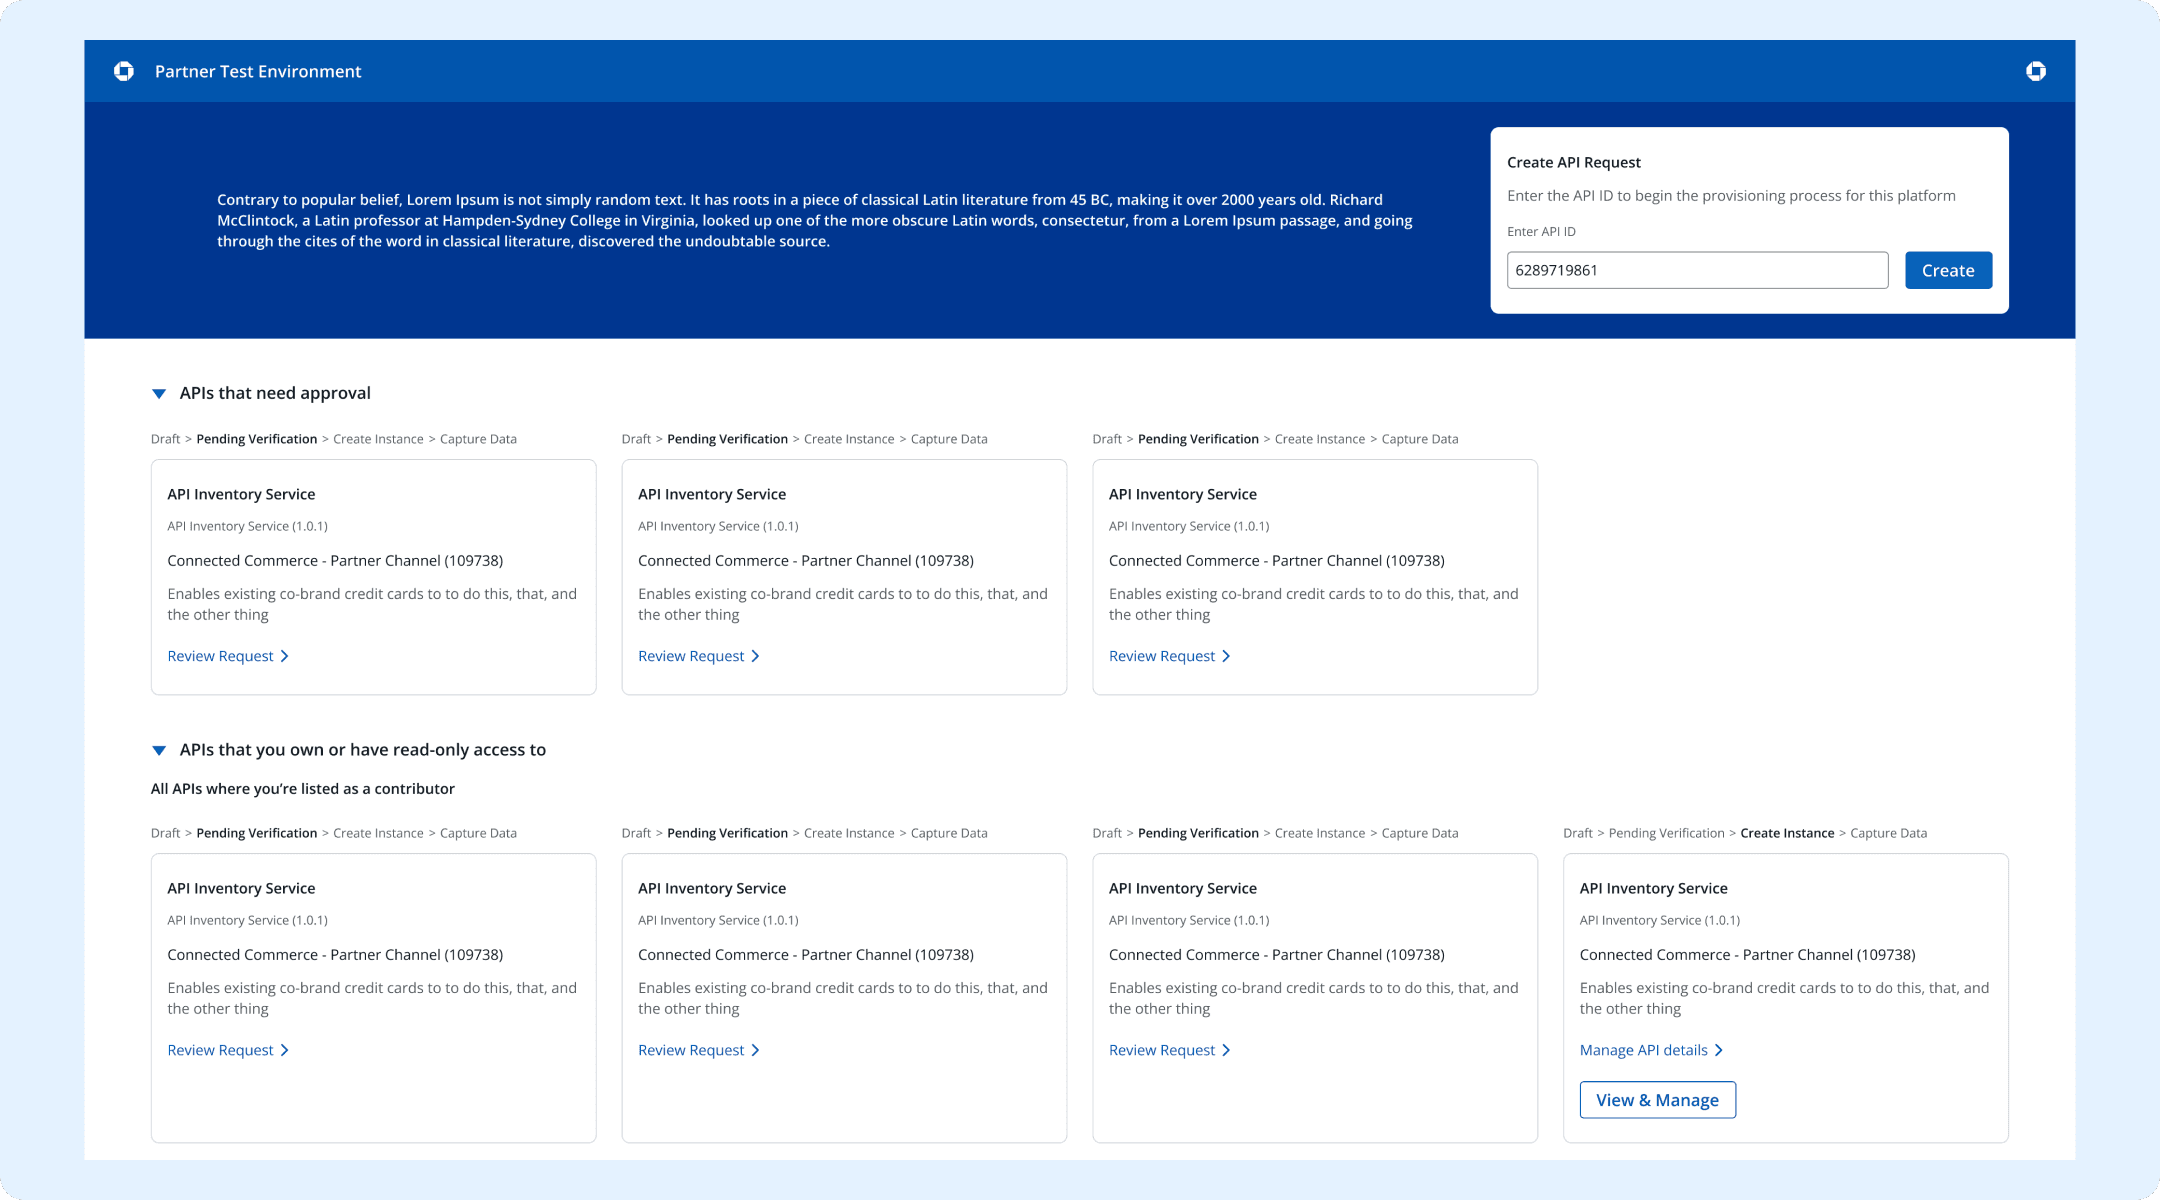Image resolution: width=2160 pixels, height=1200 pixels.
Task: Click the chevron in third owned card's Review Request
Action: pyautogui.click(x=1227, y=1050)
